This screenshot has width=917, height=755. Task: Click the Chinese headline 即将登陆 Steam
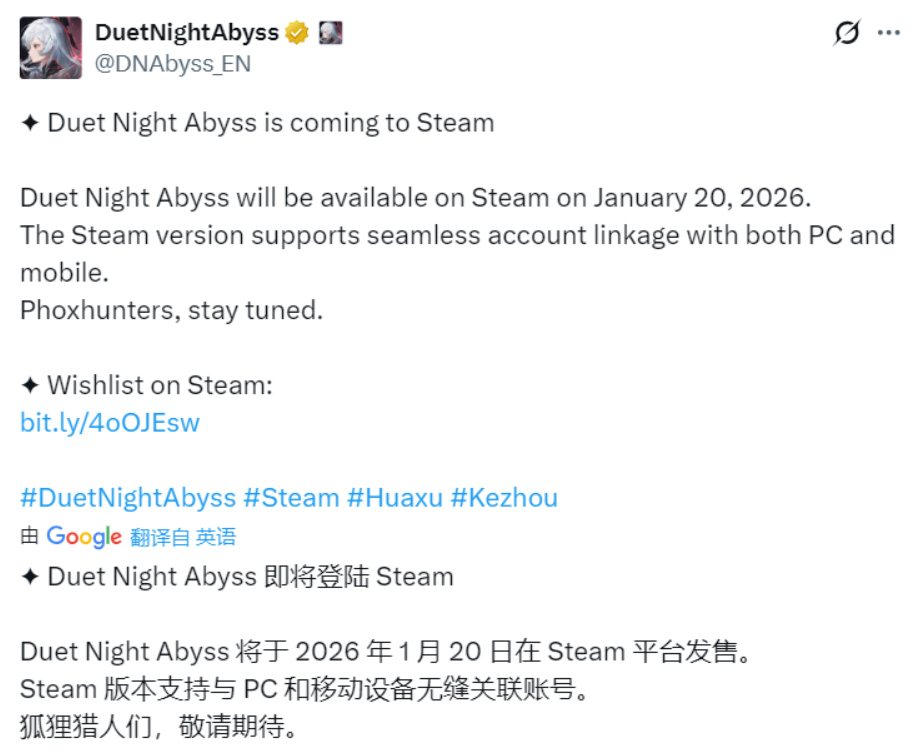click(x=237, y=577)
